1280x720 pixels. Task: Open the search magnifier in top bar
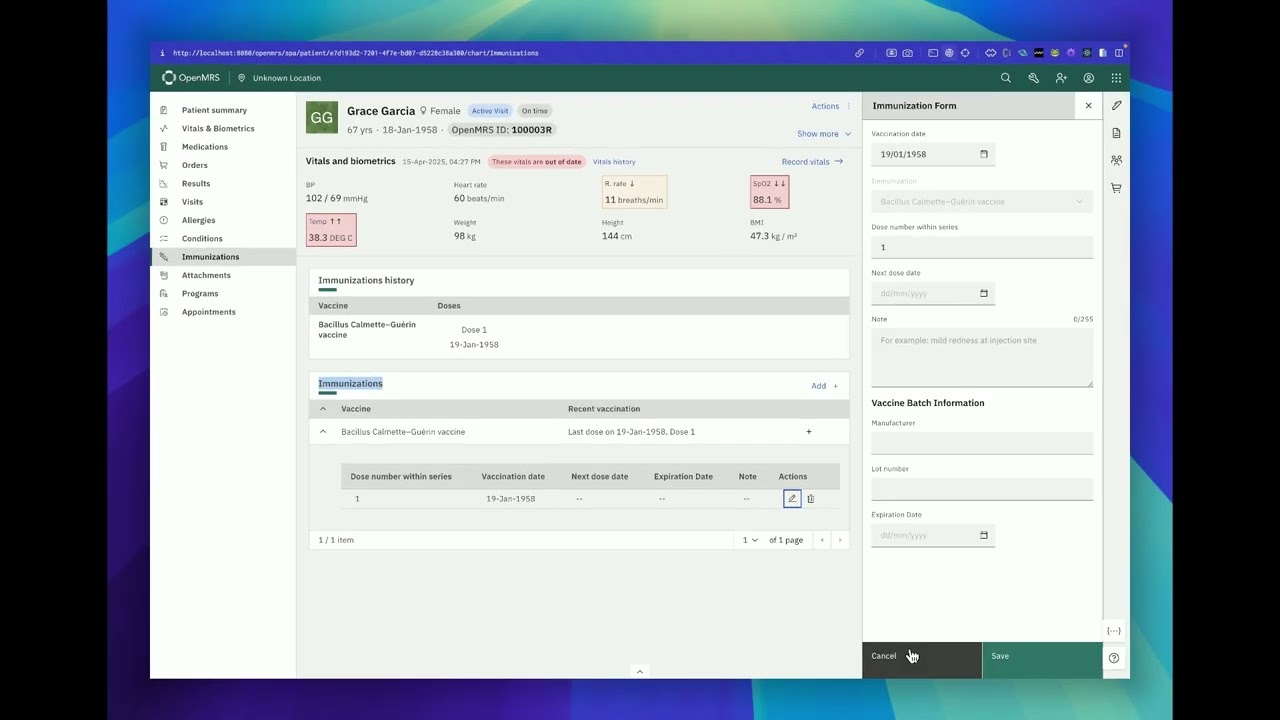pyautogui.click(x=1006, y=78)
